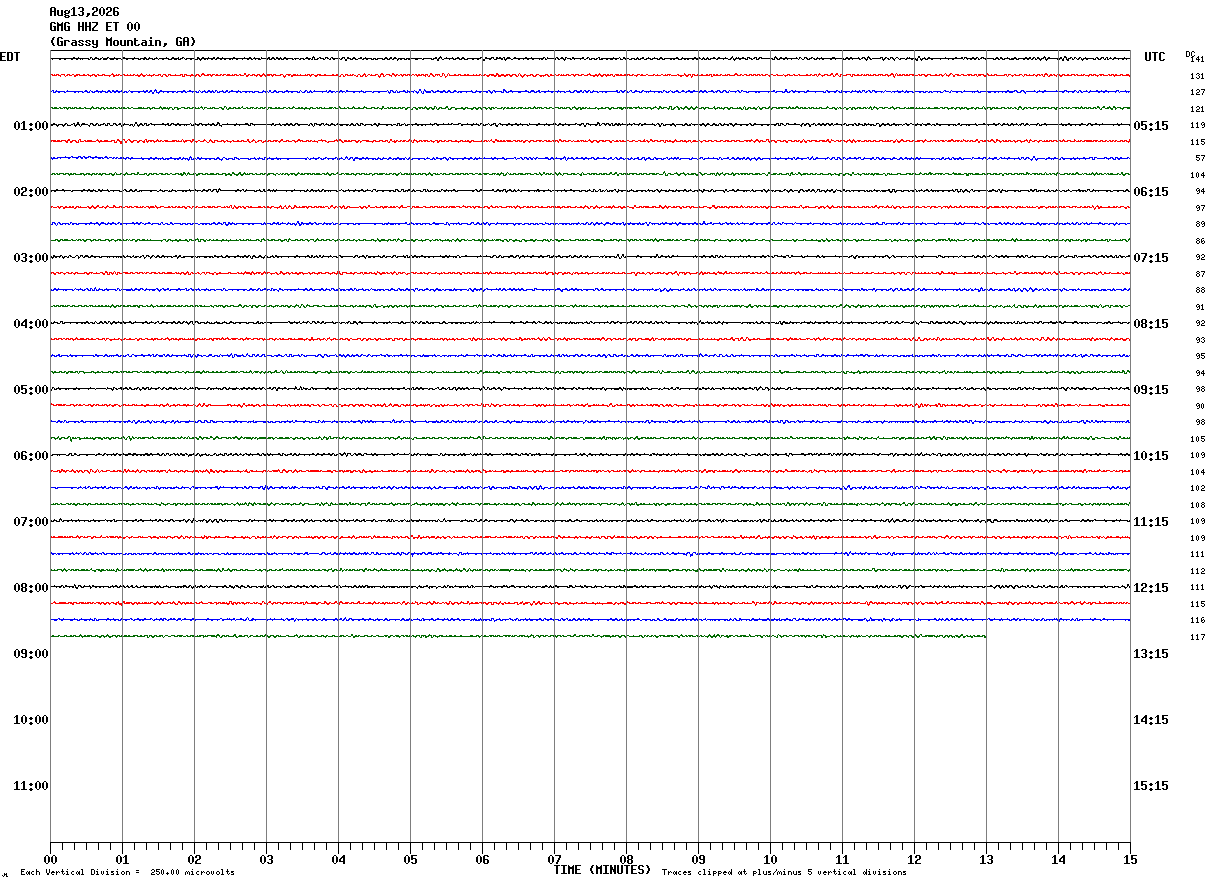1210x886 pixels.
Task: Select the 06:00 EDT row label
Action: pos(31,456)
